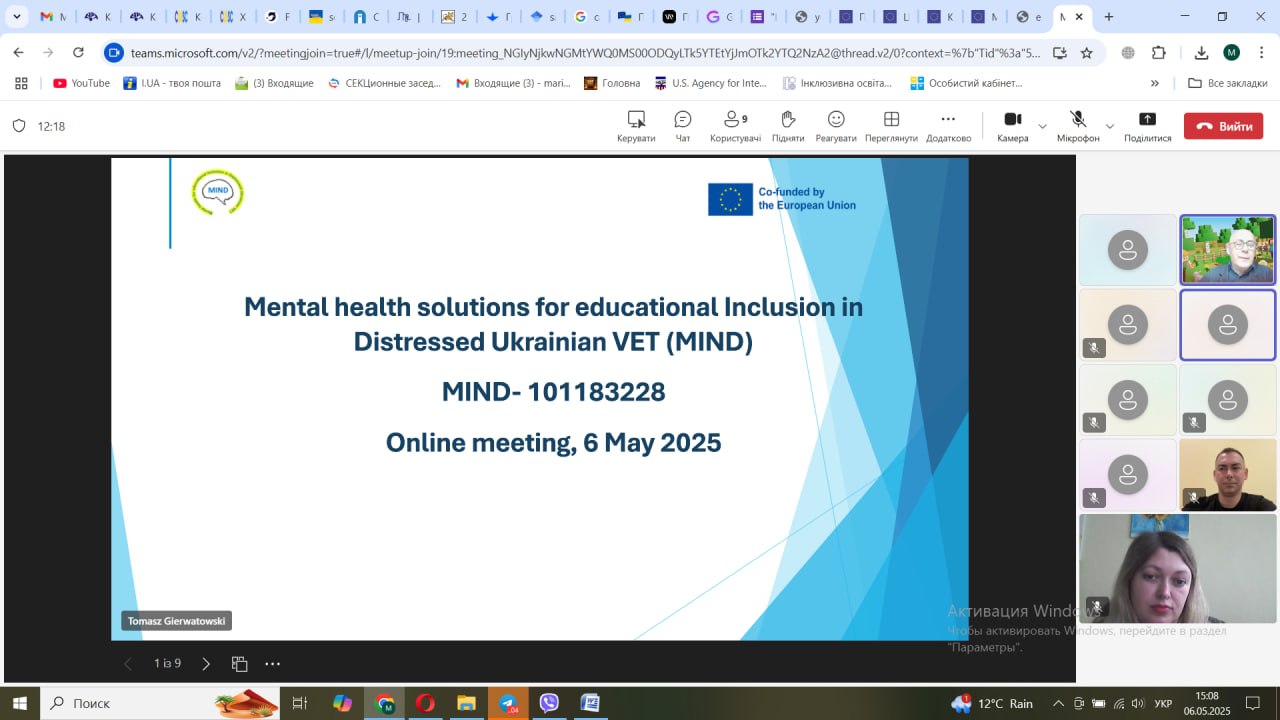
Task: Open the Windows notification center icon
Action: pos(1252,703)
